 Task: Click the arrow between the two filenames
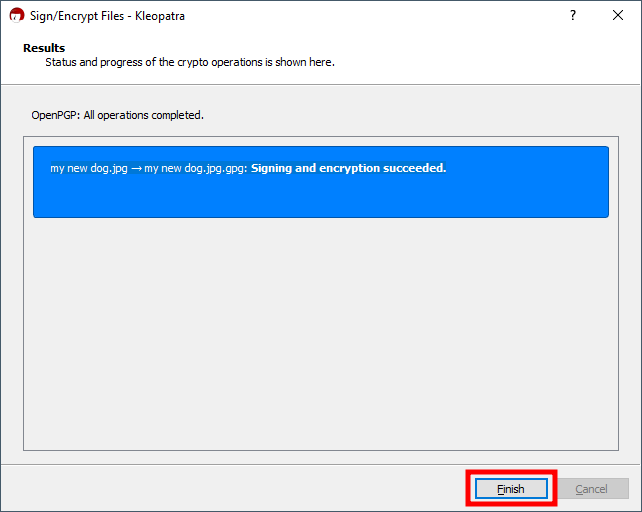[x=136, y=168]
